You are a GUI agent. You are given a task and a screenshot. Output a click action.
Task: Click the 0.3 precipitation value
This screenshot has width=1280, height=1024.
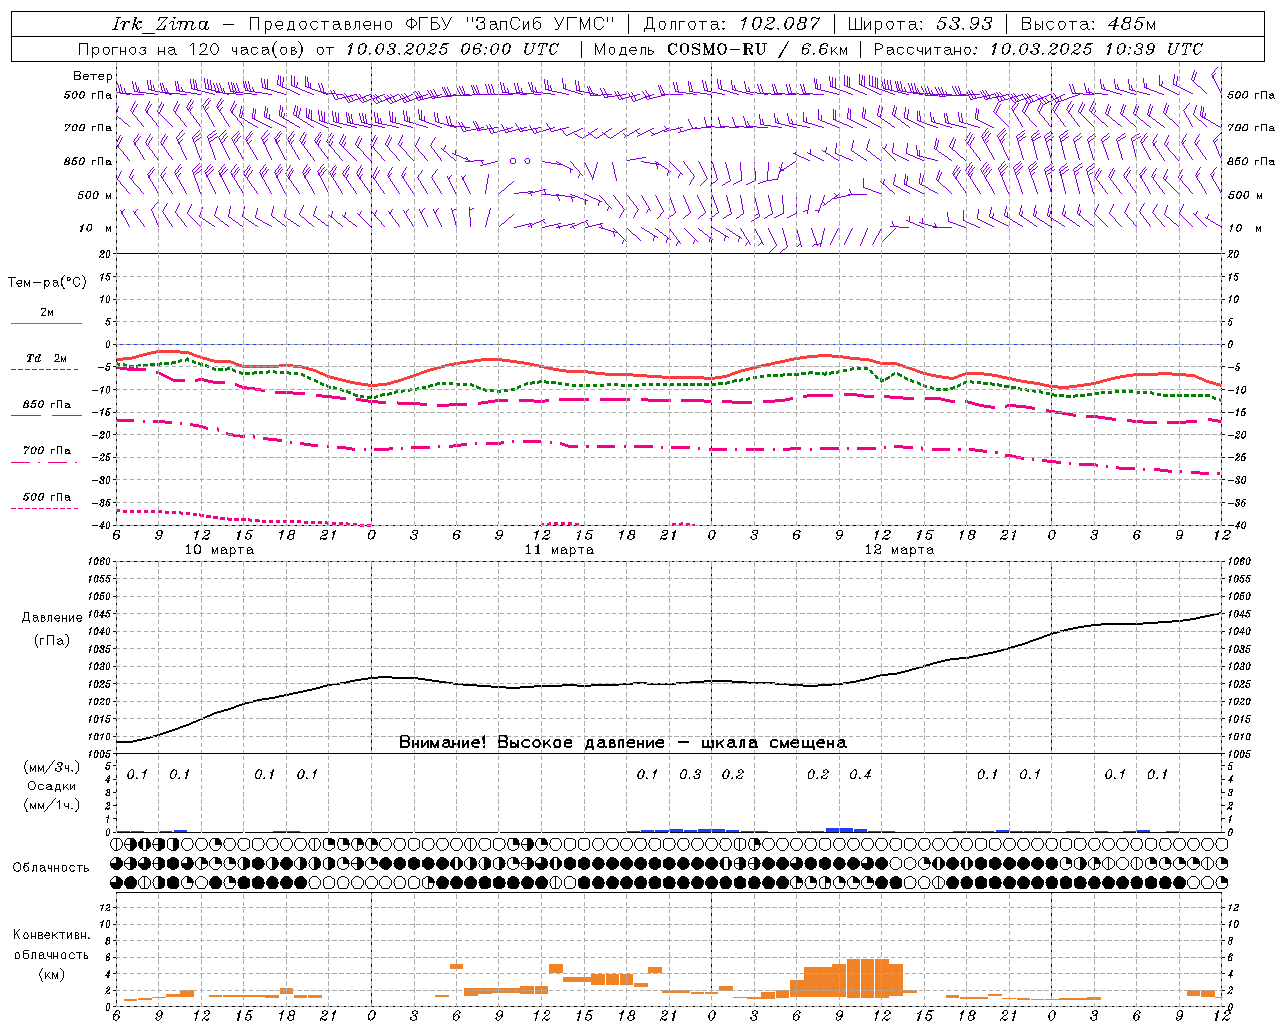[690, 774]
